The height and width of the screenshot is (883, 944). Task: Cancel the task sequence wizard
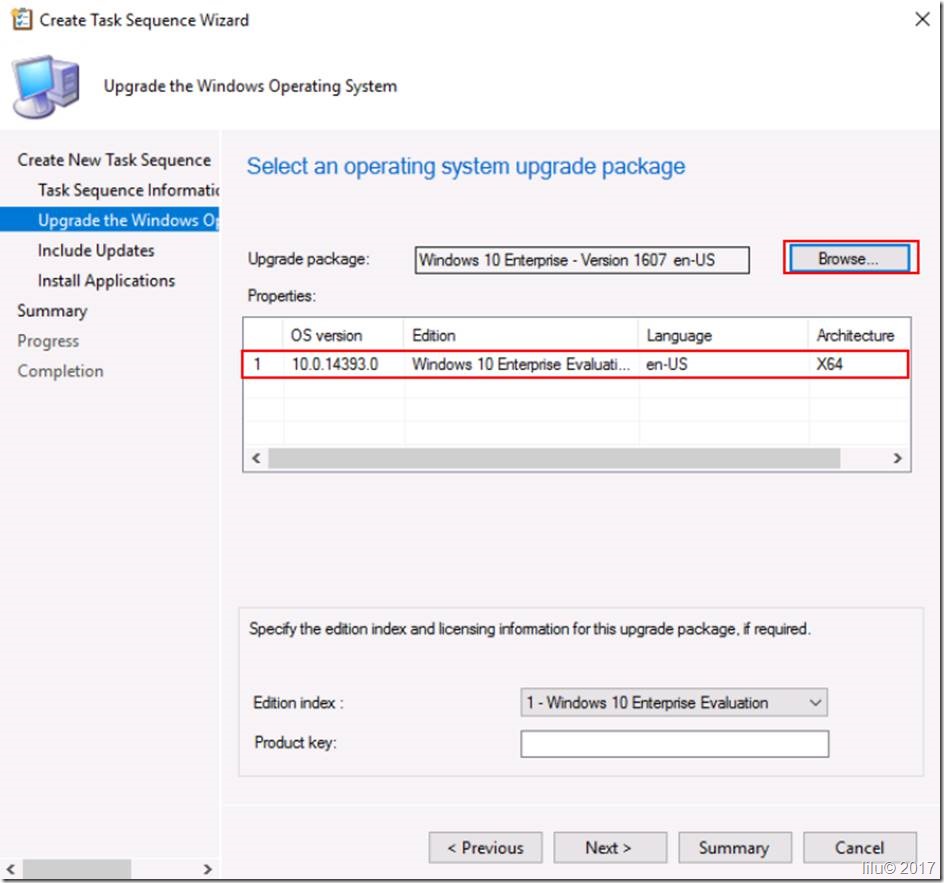coord(860,847)
